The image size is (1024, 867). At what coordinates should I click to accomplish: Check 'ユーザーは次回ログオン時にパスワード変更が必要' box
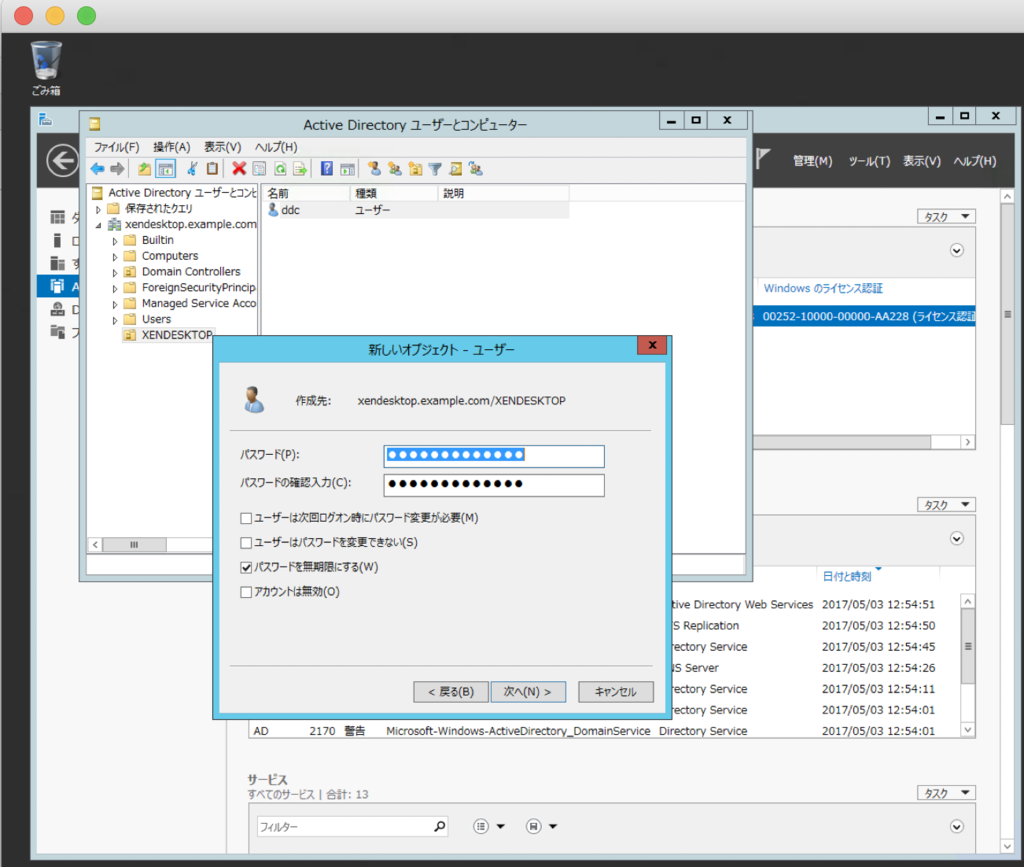(246, 518)
